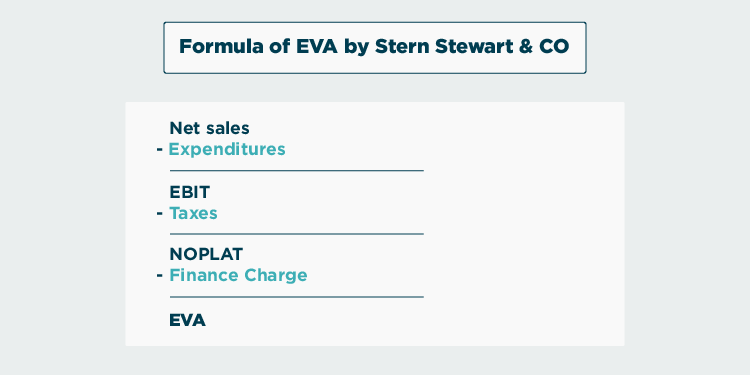Select the 'NOPLAT' label

[206, 254]
